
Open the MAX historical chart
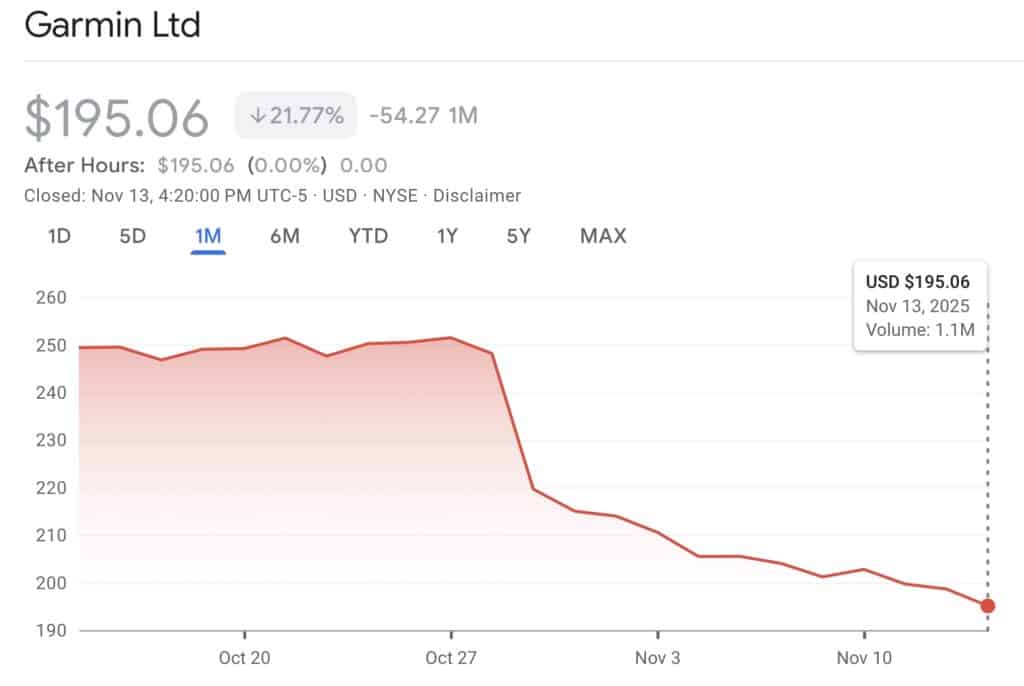click(x=601, y=236)
